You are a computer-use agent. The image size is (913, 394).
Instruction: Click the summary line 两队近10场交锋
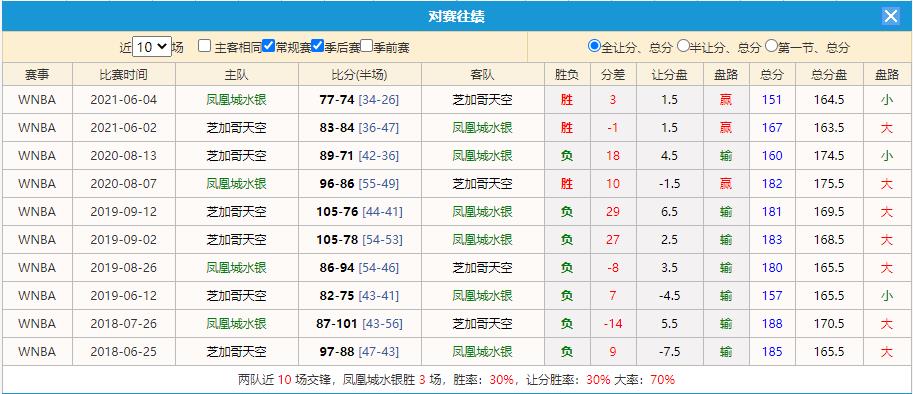(456, 380)
